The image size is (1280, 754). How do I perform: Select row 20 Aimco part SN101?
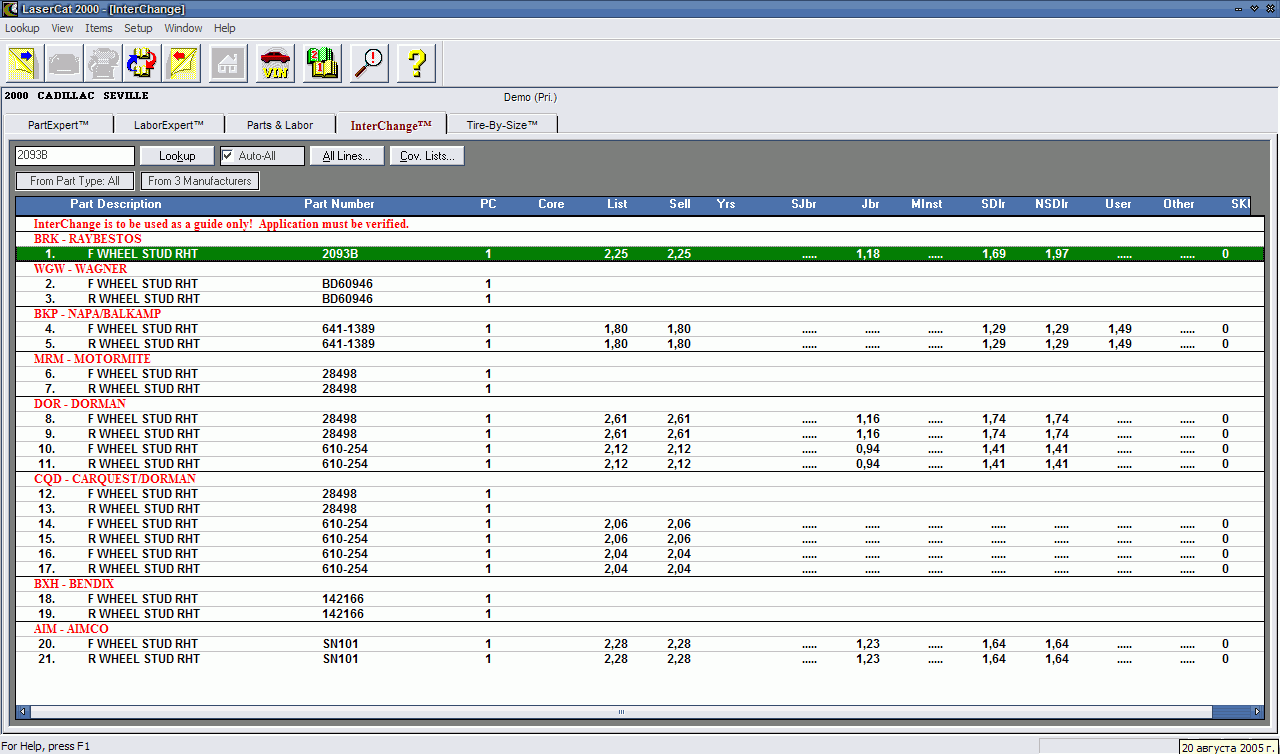[640, 644]
